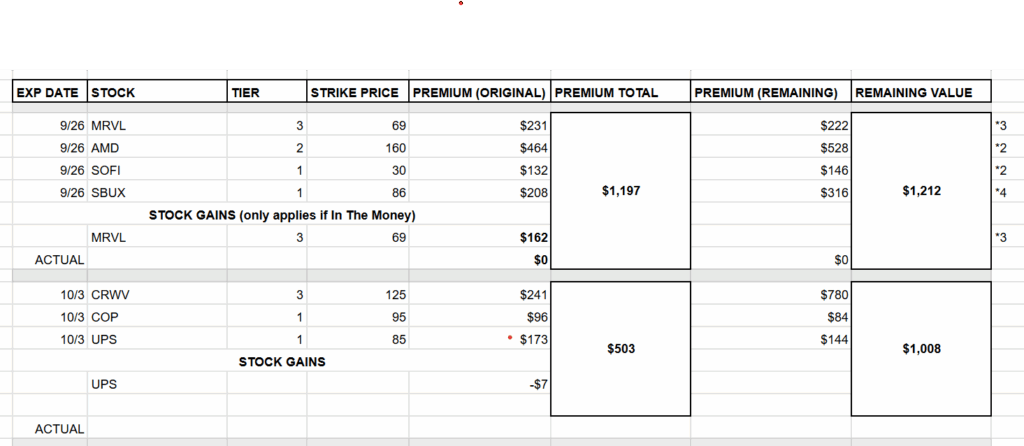
Task: Click the merged $1,212 remaining value cell
Action: point(921,191)
